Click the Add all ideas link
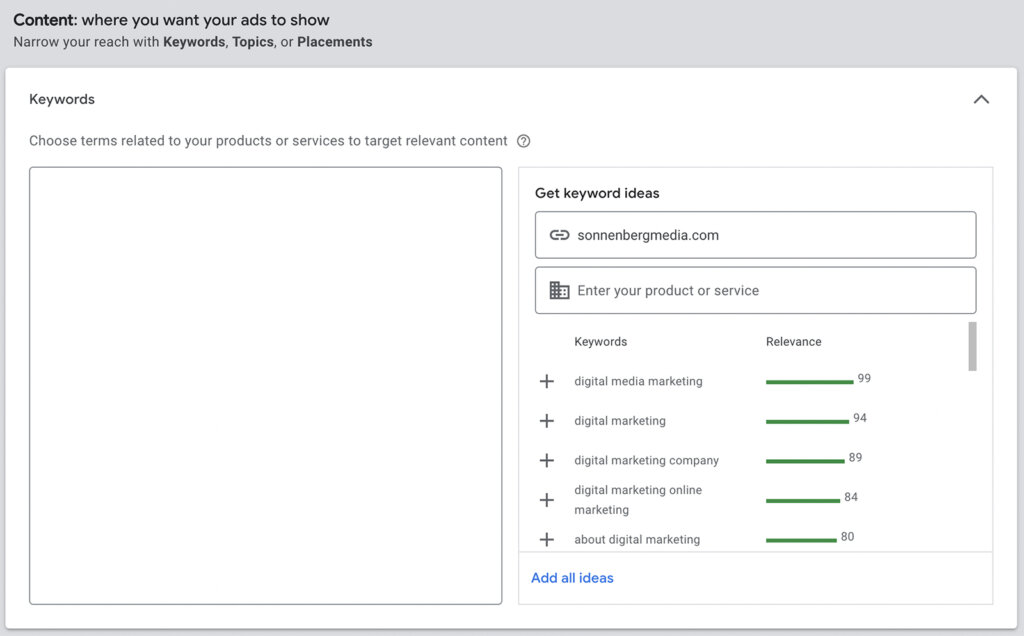 [x=572, y=578]
